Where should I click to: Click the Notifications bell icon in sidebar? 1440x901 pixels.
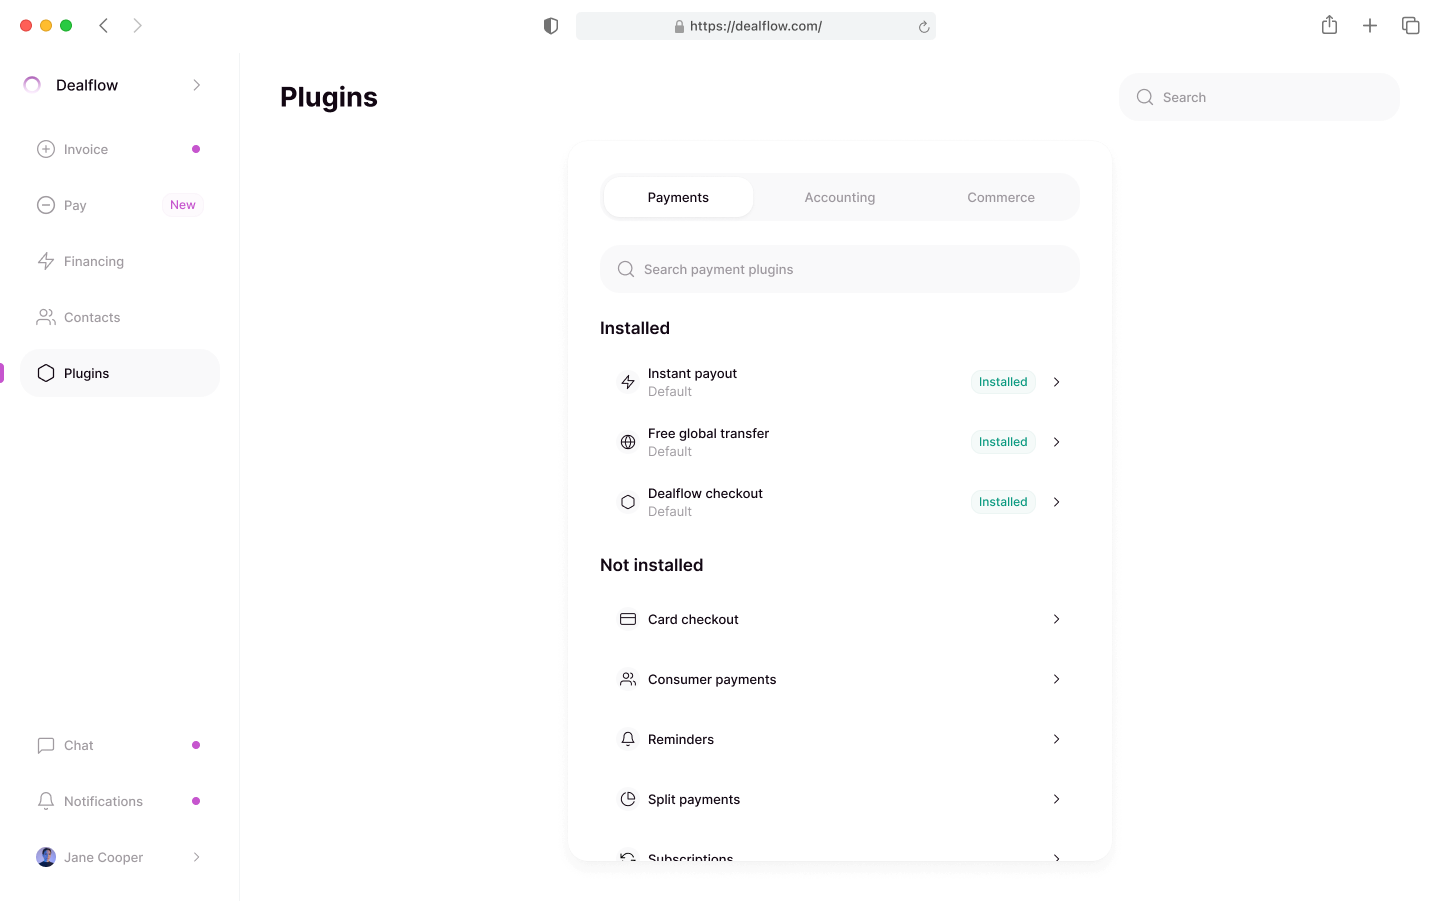pos(46,801)
